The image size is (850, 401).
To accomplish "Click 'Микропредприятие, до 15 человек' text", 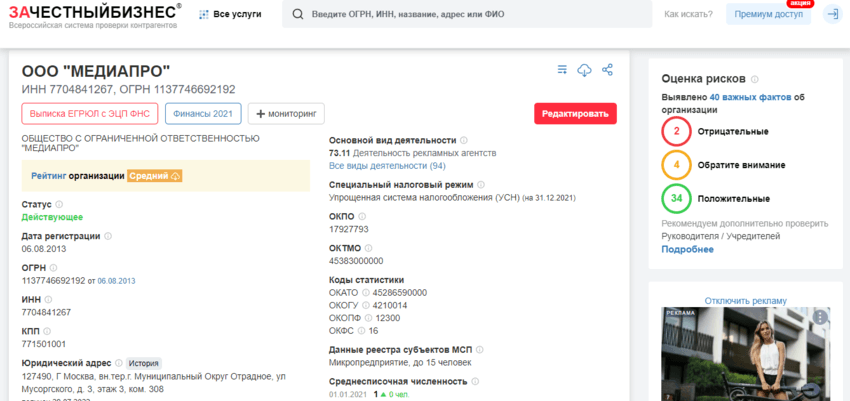I will tap(400, 363).
